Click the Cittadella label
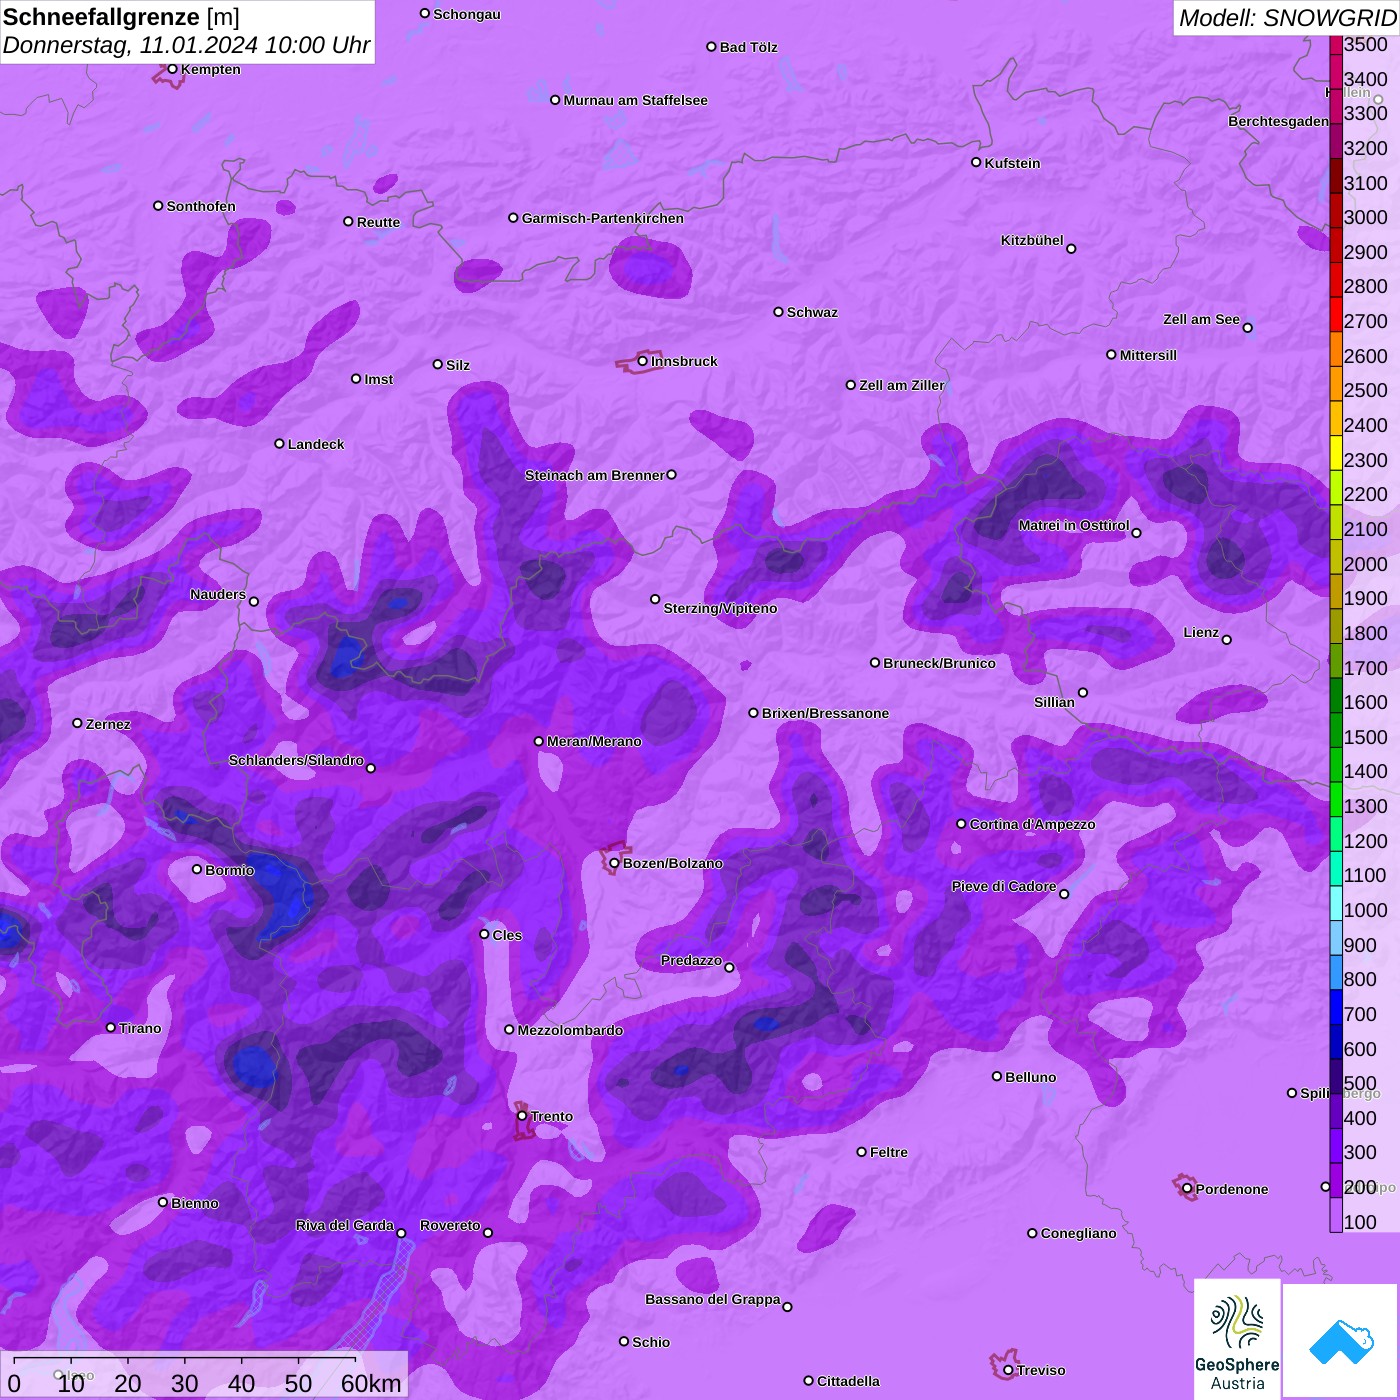This screenshot has height=1400, width=1400. [848, 1381]
